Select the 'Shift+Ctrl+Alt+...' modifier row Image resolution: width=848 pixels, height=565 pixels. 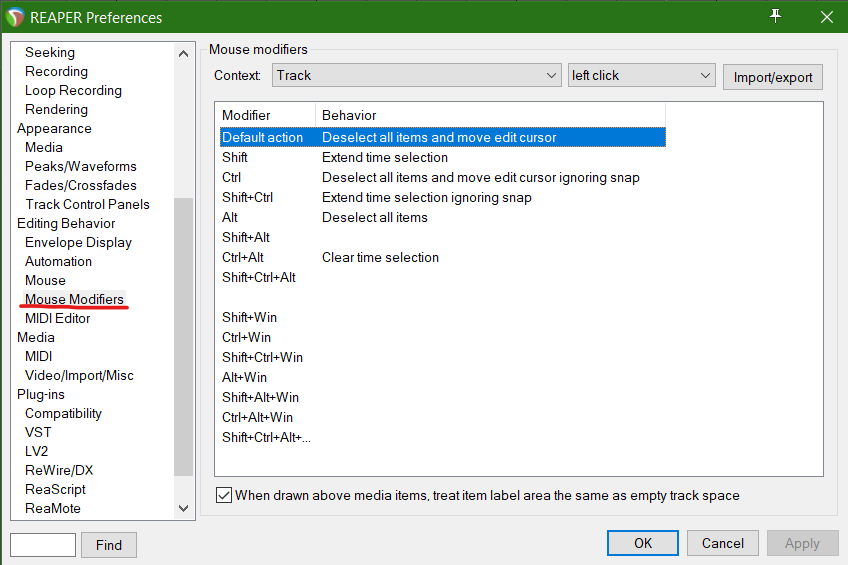442,437
